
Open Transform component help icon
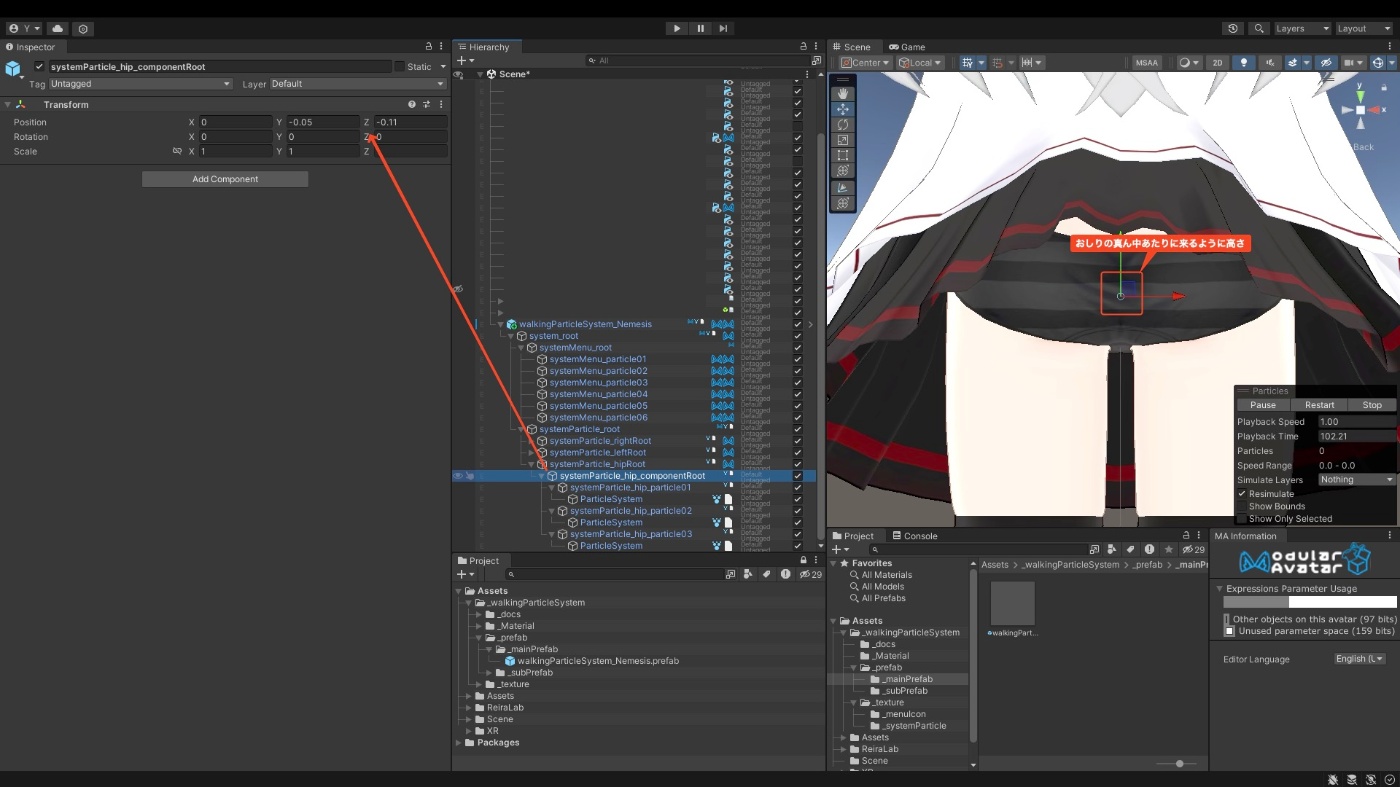point(411,104)
